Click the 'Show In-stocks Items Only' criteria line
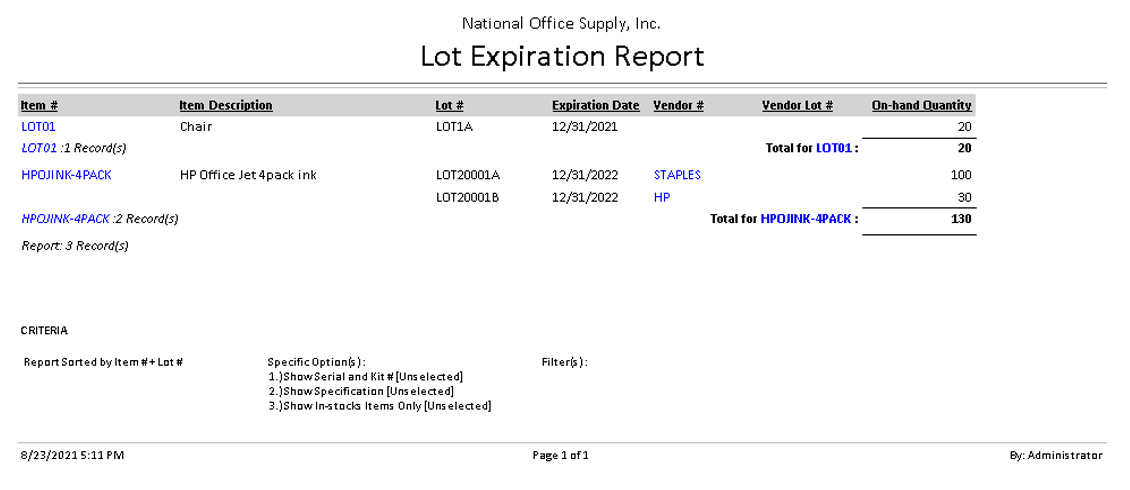Viewport: 1130px width, 490px height. pos(379,406)
